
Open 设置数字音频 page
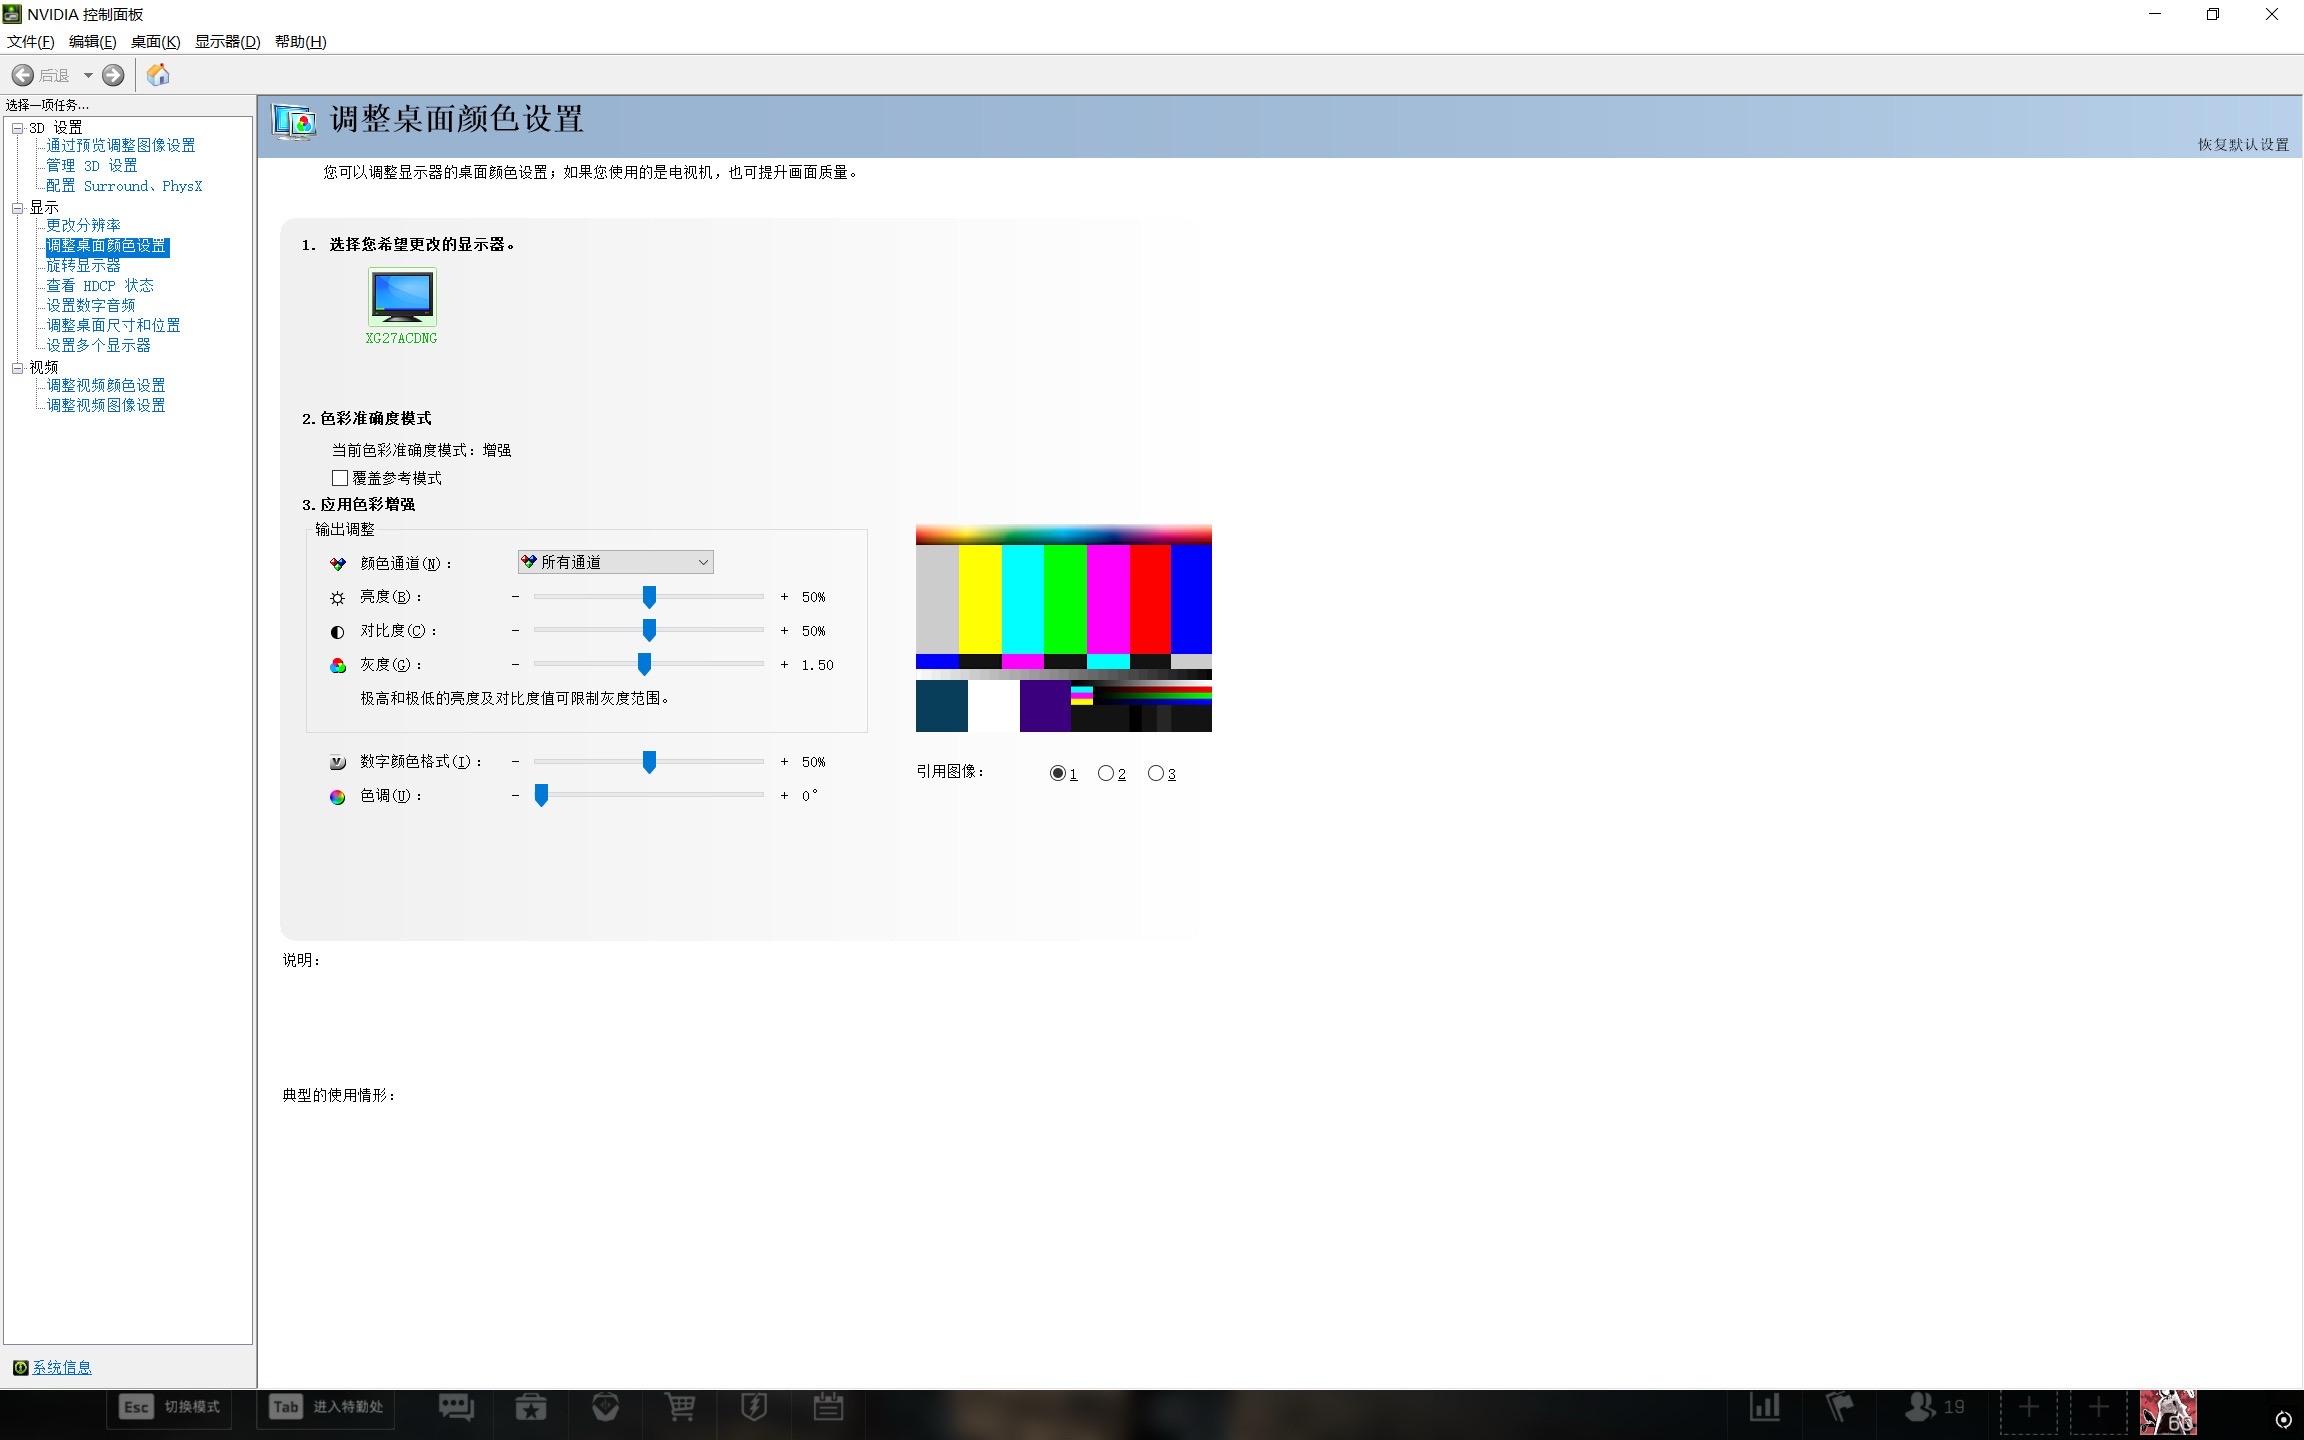pos(91,305)
